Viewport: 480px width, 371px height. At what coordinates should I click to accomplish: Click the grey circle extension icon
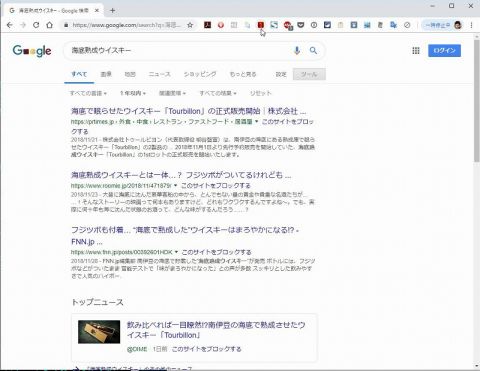[314, 25]
